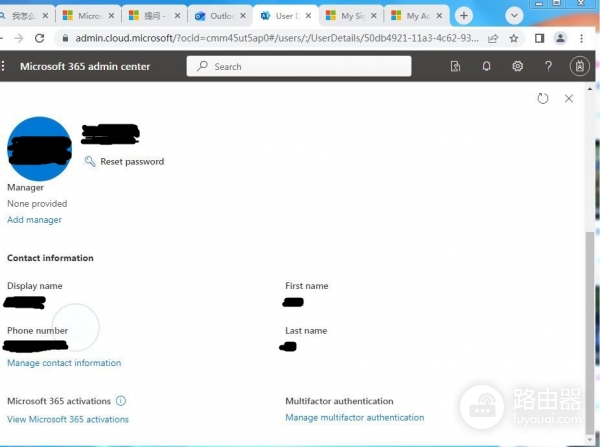Image resolution: width=600 pixels, height=447 pixels.
Task: Select the 'None provided' manager text
Action: point(37,204)
